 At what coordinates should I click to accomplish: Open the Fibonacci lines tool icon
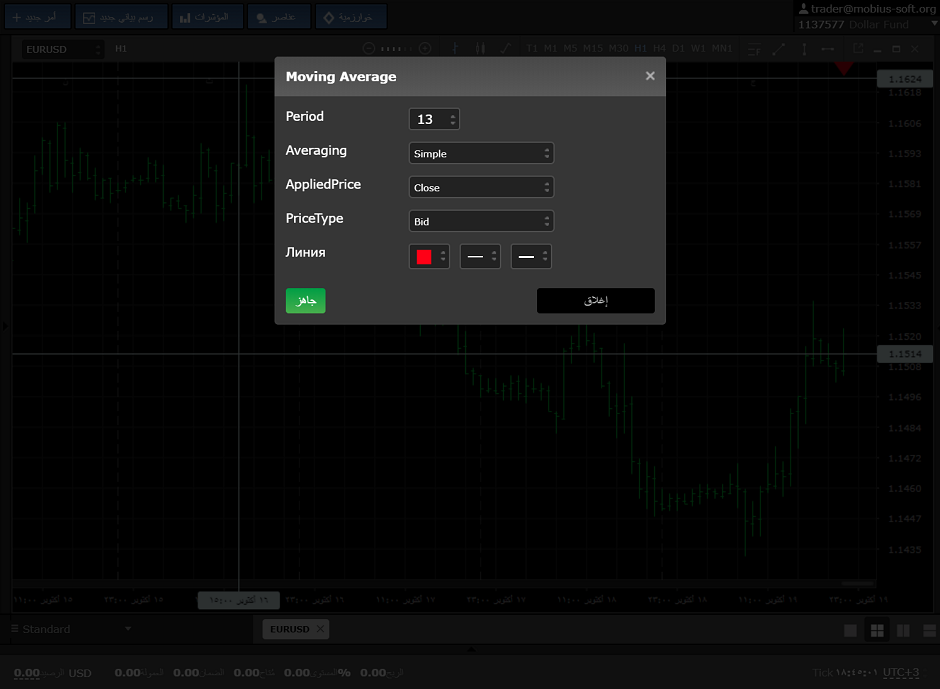[x=754, y=49]
